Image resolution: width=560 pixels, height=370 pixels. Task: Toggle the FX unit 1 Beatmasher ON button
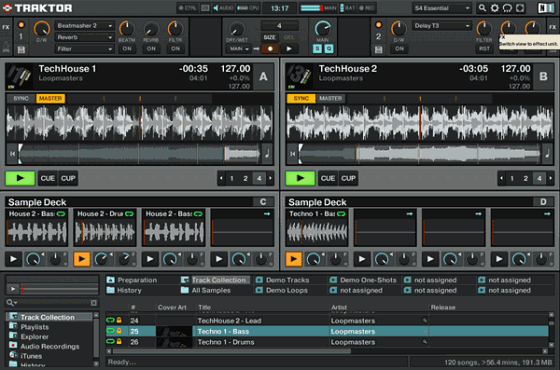coord(127,49)
